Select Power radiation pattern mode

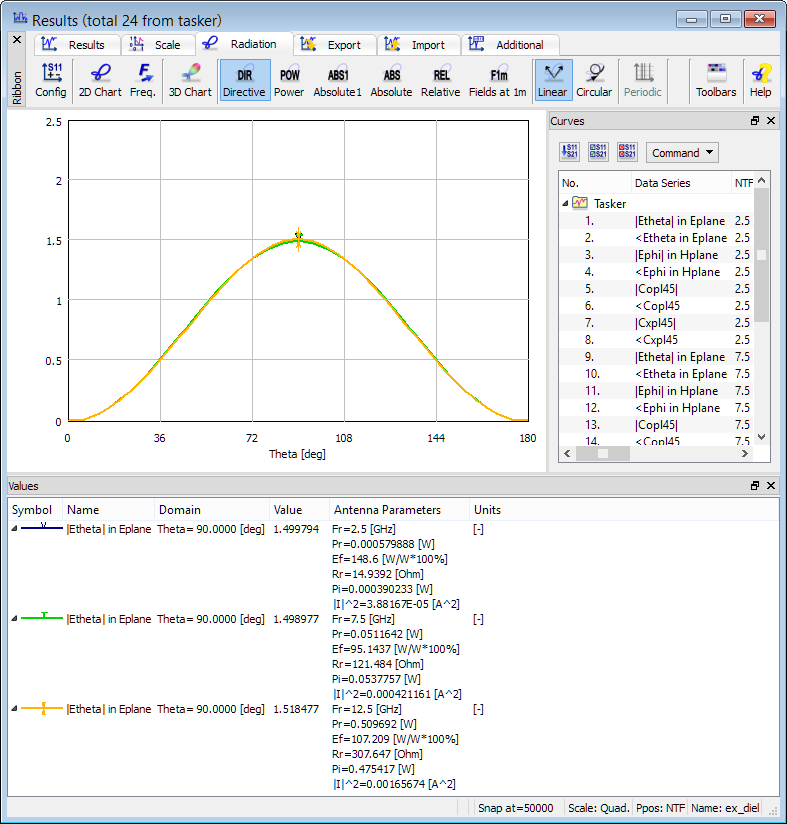(289, 80)
